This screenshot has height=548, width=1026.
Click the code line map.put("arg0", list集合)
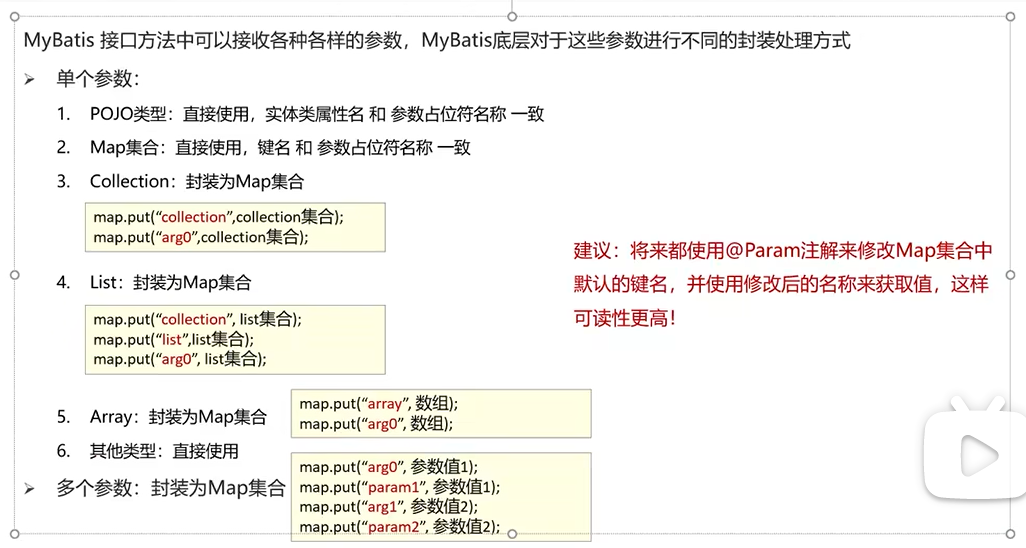[180, 359]
